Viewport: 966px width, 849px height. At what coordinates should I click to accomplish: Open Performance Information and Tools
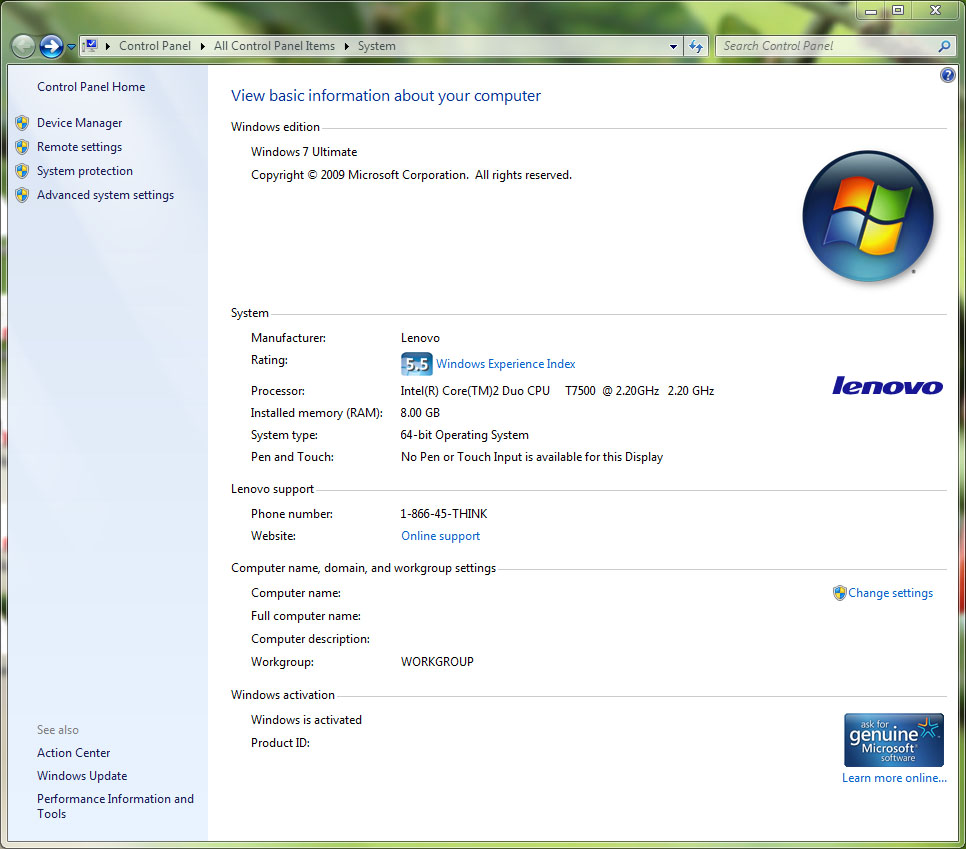coord(115,806)
